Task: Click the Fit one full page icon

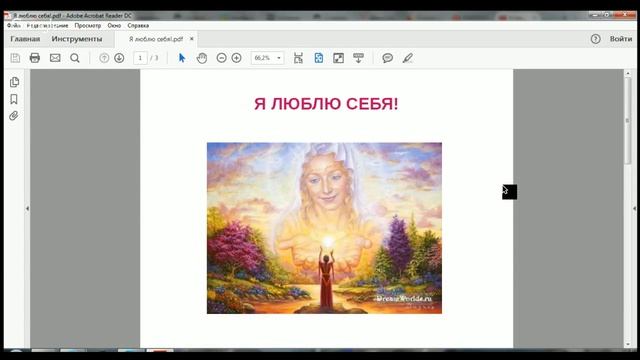Action: pos(319,58)
